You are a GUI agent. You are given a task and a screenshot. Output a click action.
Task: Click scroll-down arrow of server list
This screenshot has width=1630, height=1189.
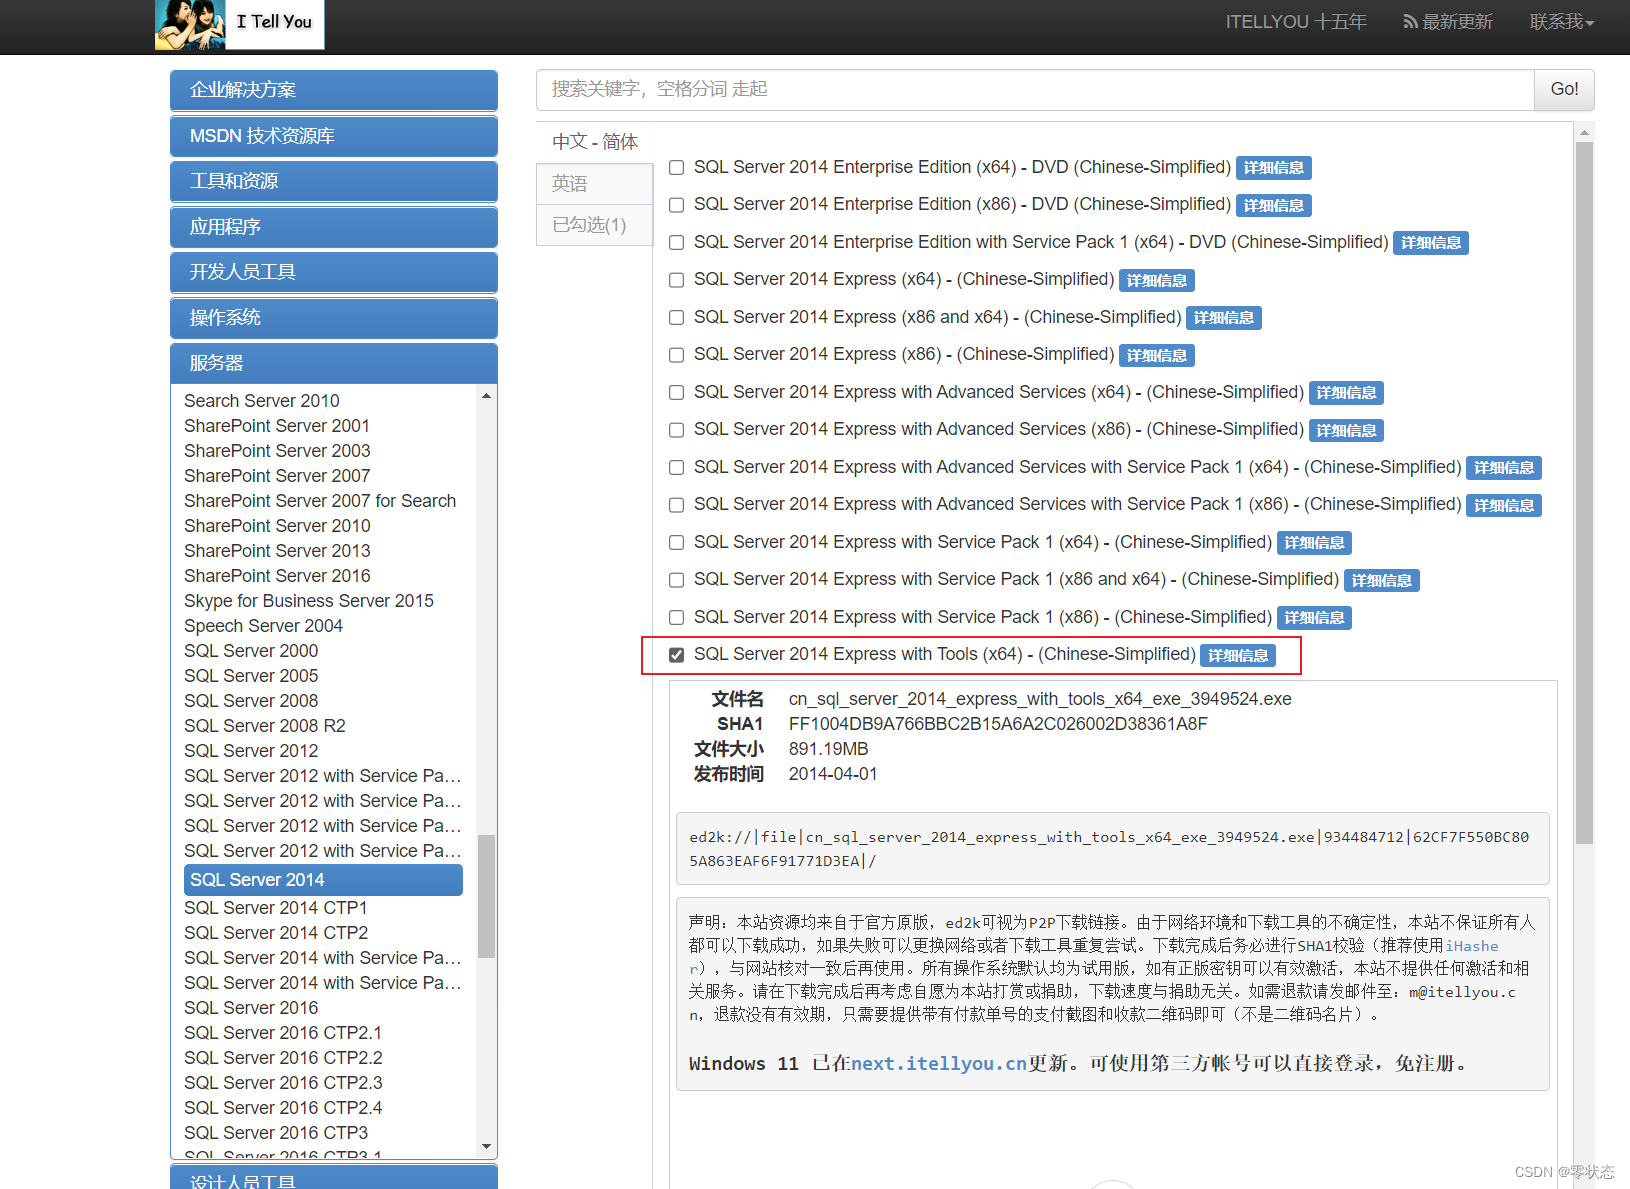point(486,1147)
